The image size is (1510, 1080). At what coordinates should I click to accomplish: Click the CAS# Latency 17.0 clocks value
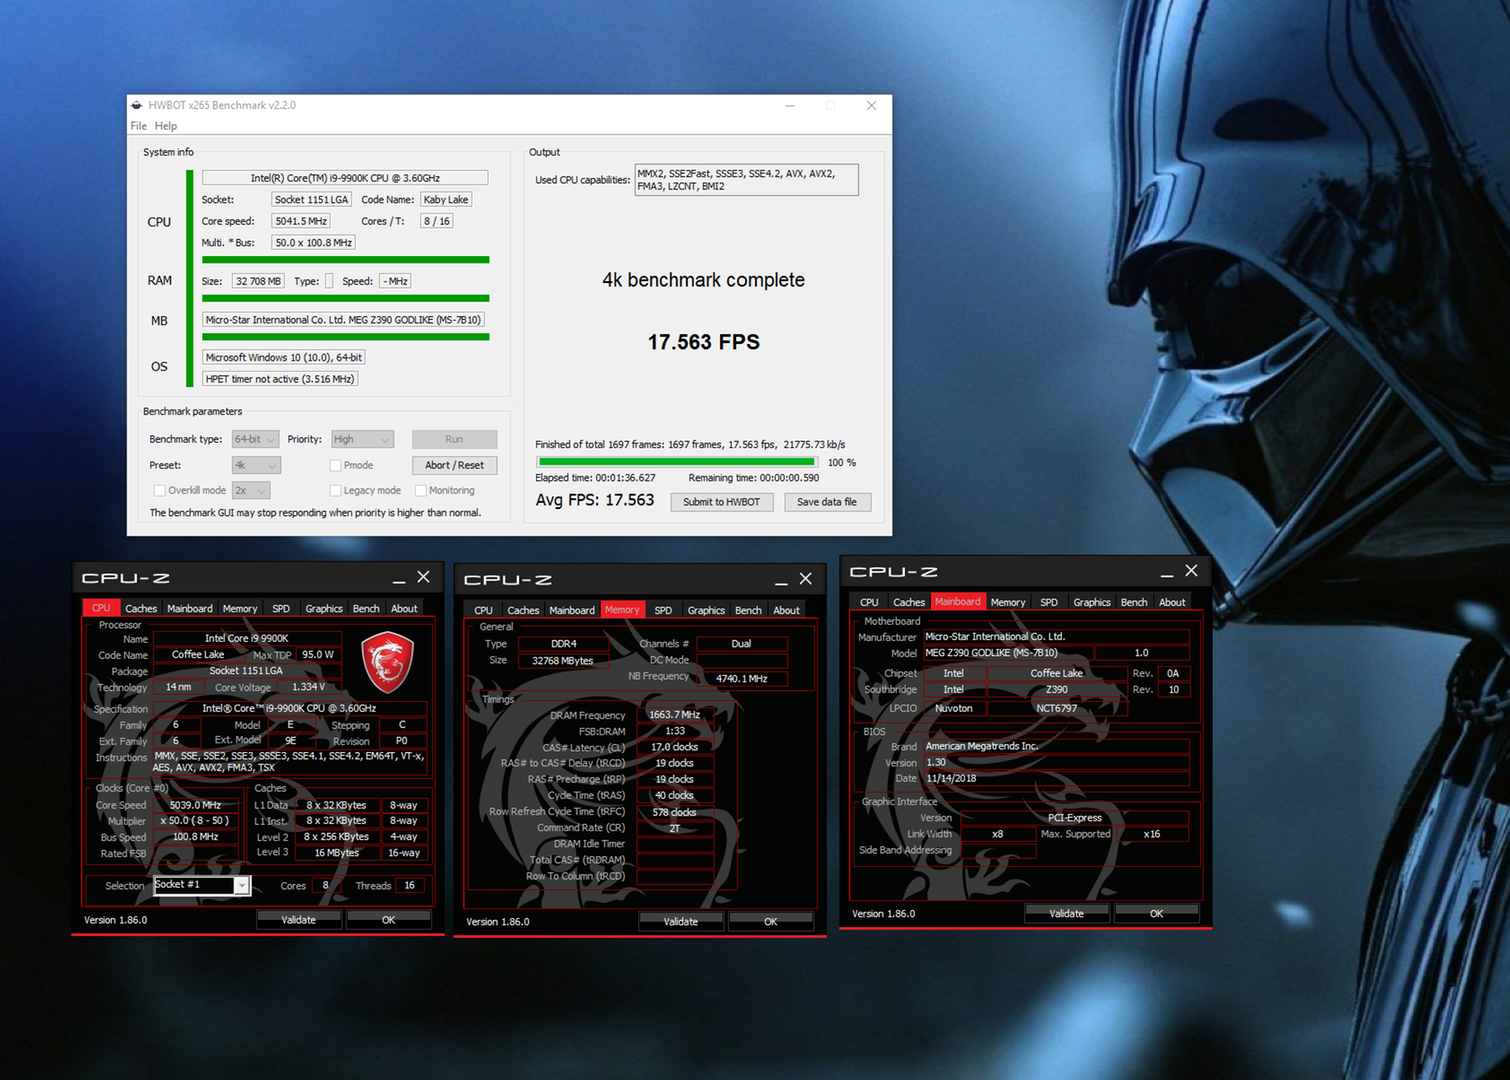click(x=674, y=747)
